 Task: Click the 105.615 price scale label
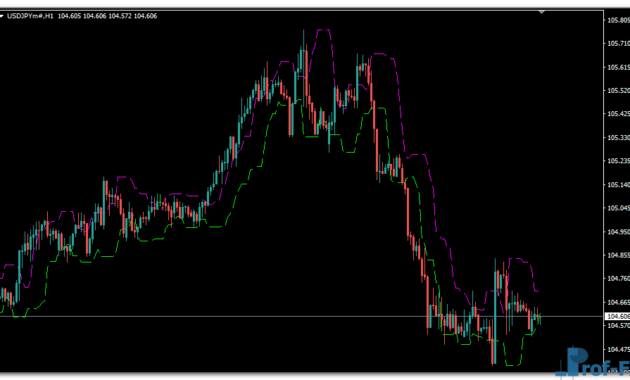[x=618, y=67]
